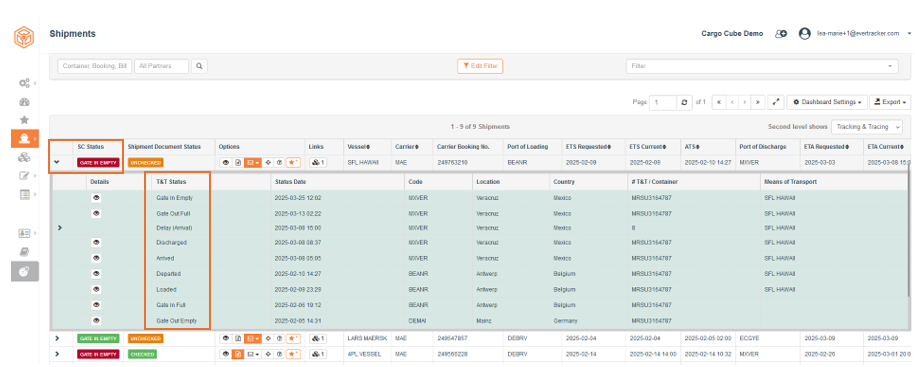Click the greyed bottom sidebar icon
This screenshot has height=367, width=915.
click(25, 272)
